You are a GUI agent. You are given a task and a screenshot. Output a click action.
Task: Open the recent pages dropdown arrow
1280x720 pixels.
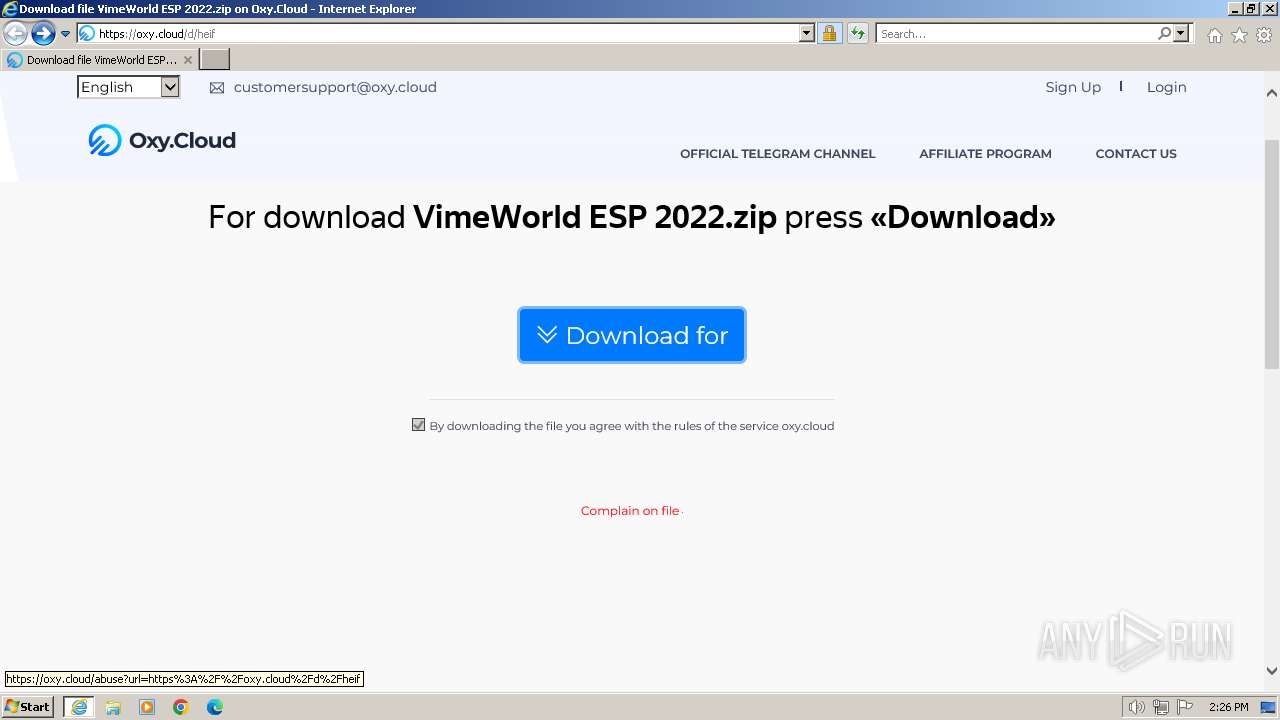pos(65,34)
